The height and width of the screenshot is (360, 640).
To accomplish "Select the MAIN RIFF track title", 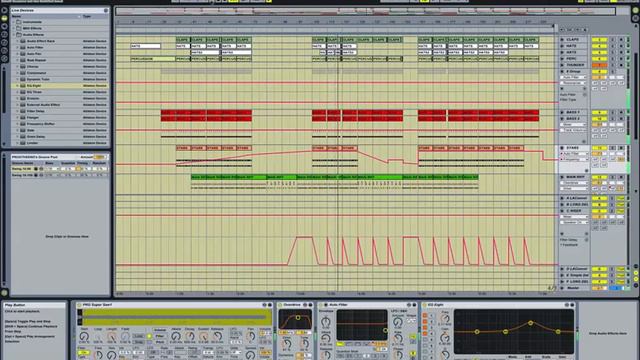I will click(575, 177).
